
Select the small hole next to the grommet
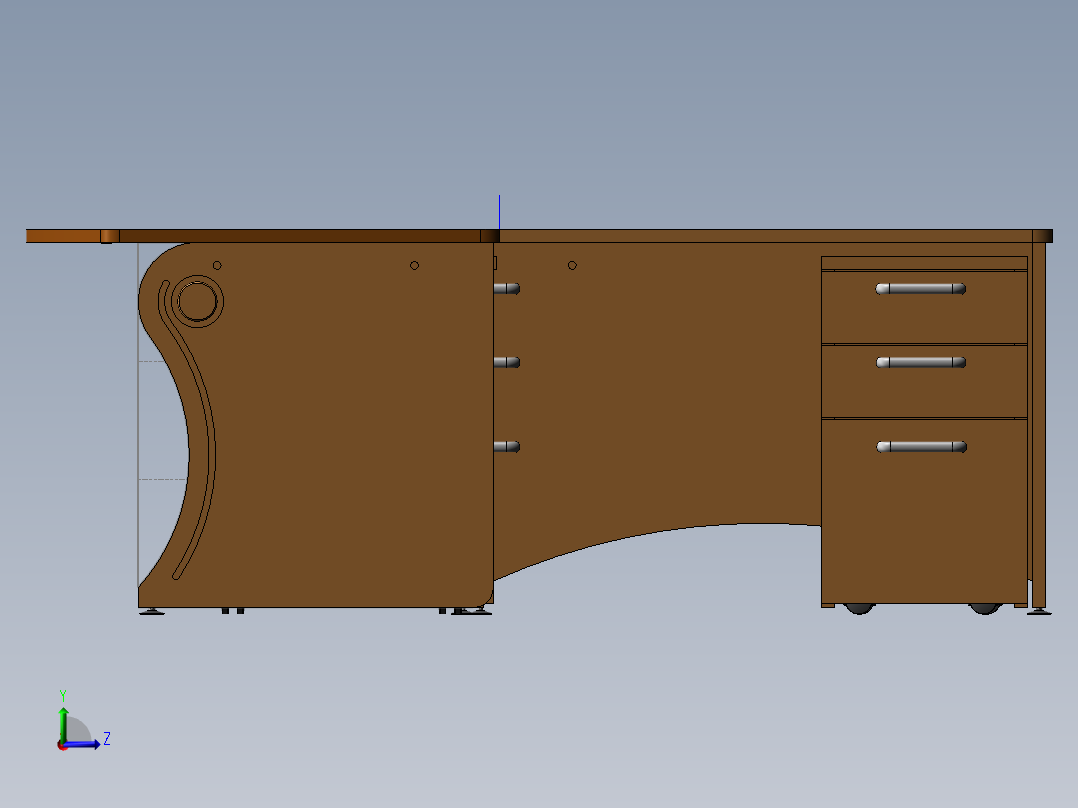(217, 265)
